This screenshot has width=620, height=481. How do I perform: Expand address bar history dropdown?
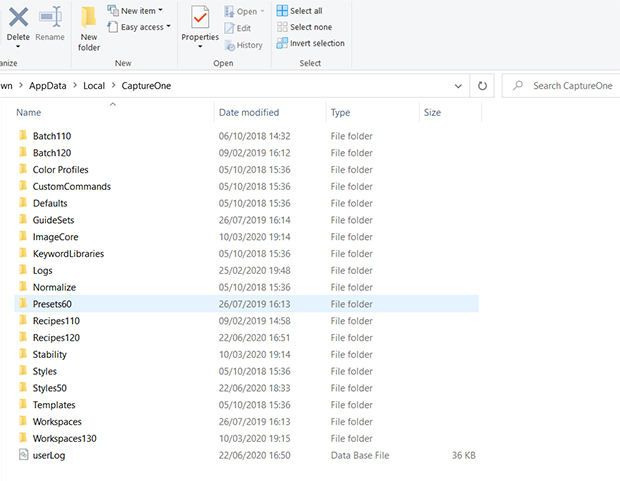[458, 86]
